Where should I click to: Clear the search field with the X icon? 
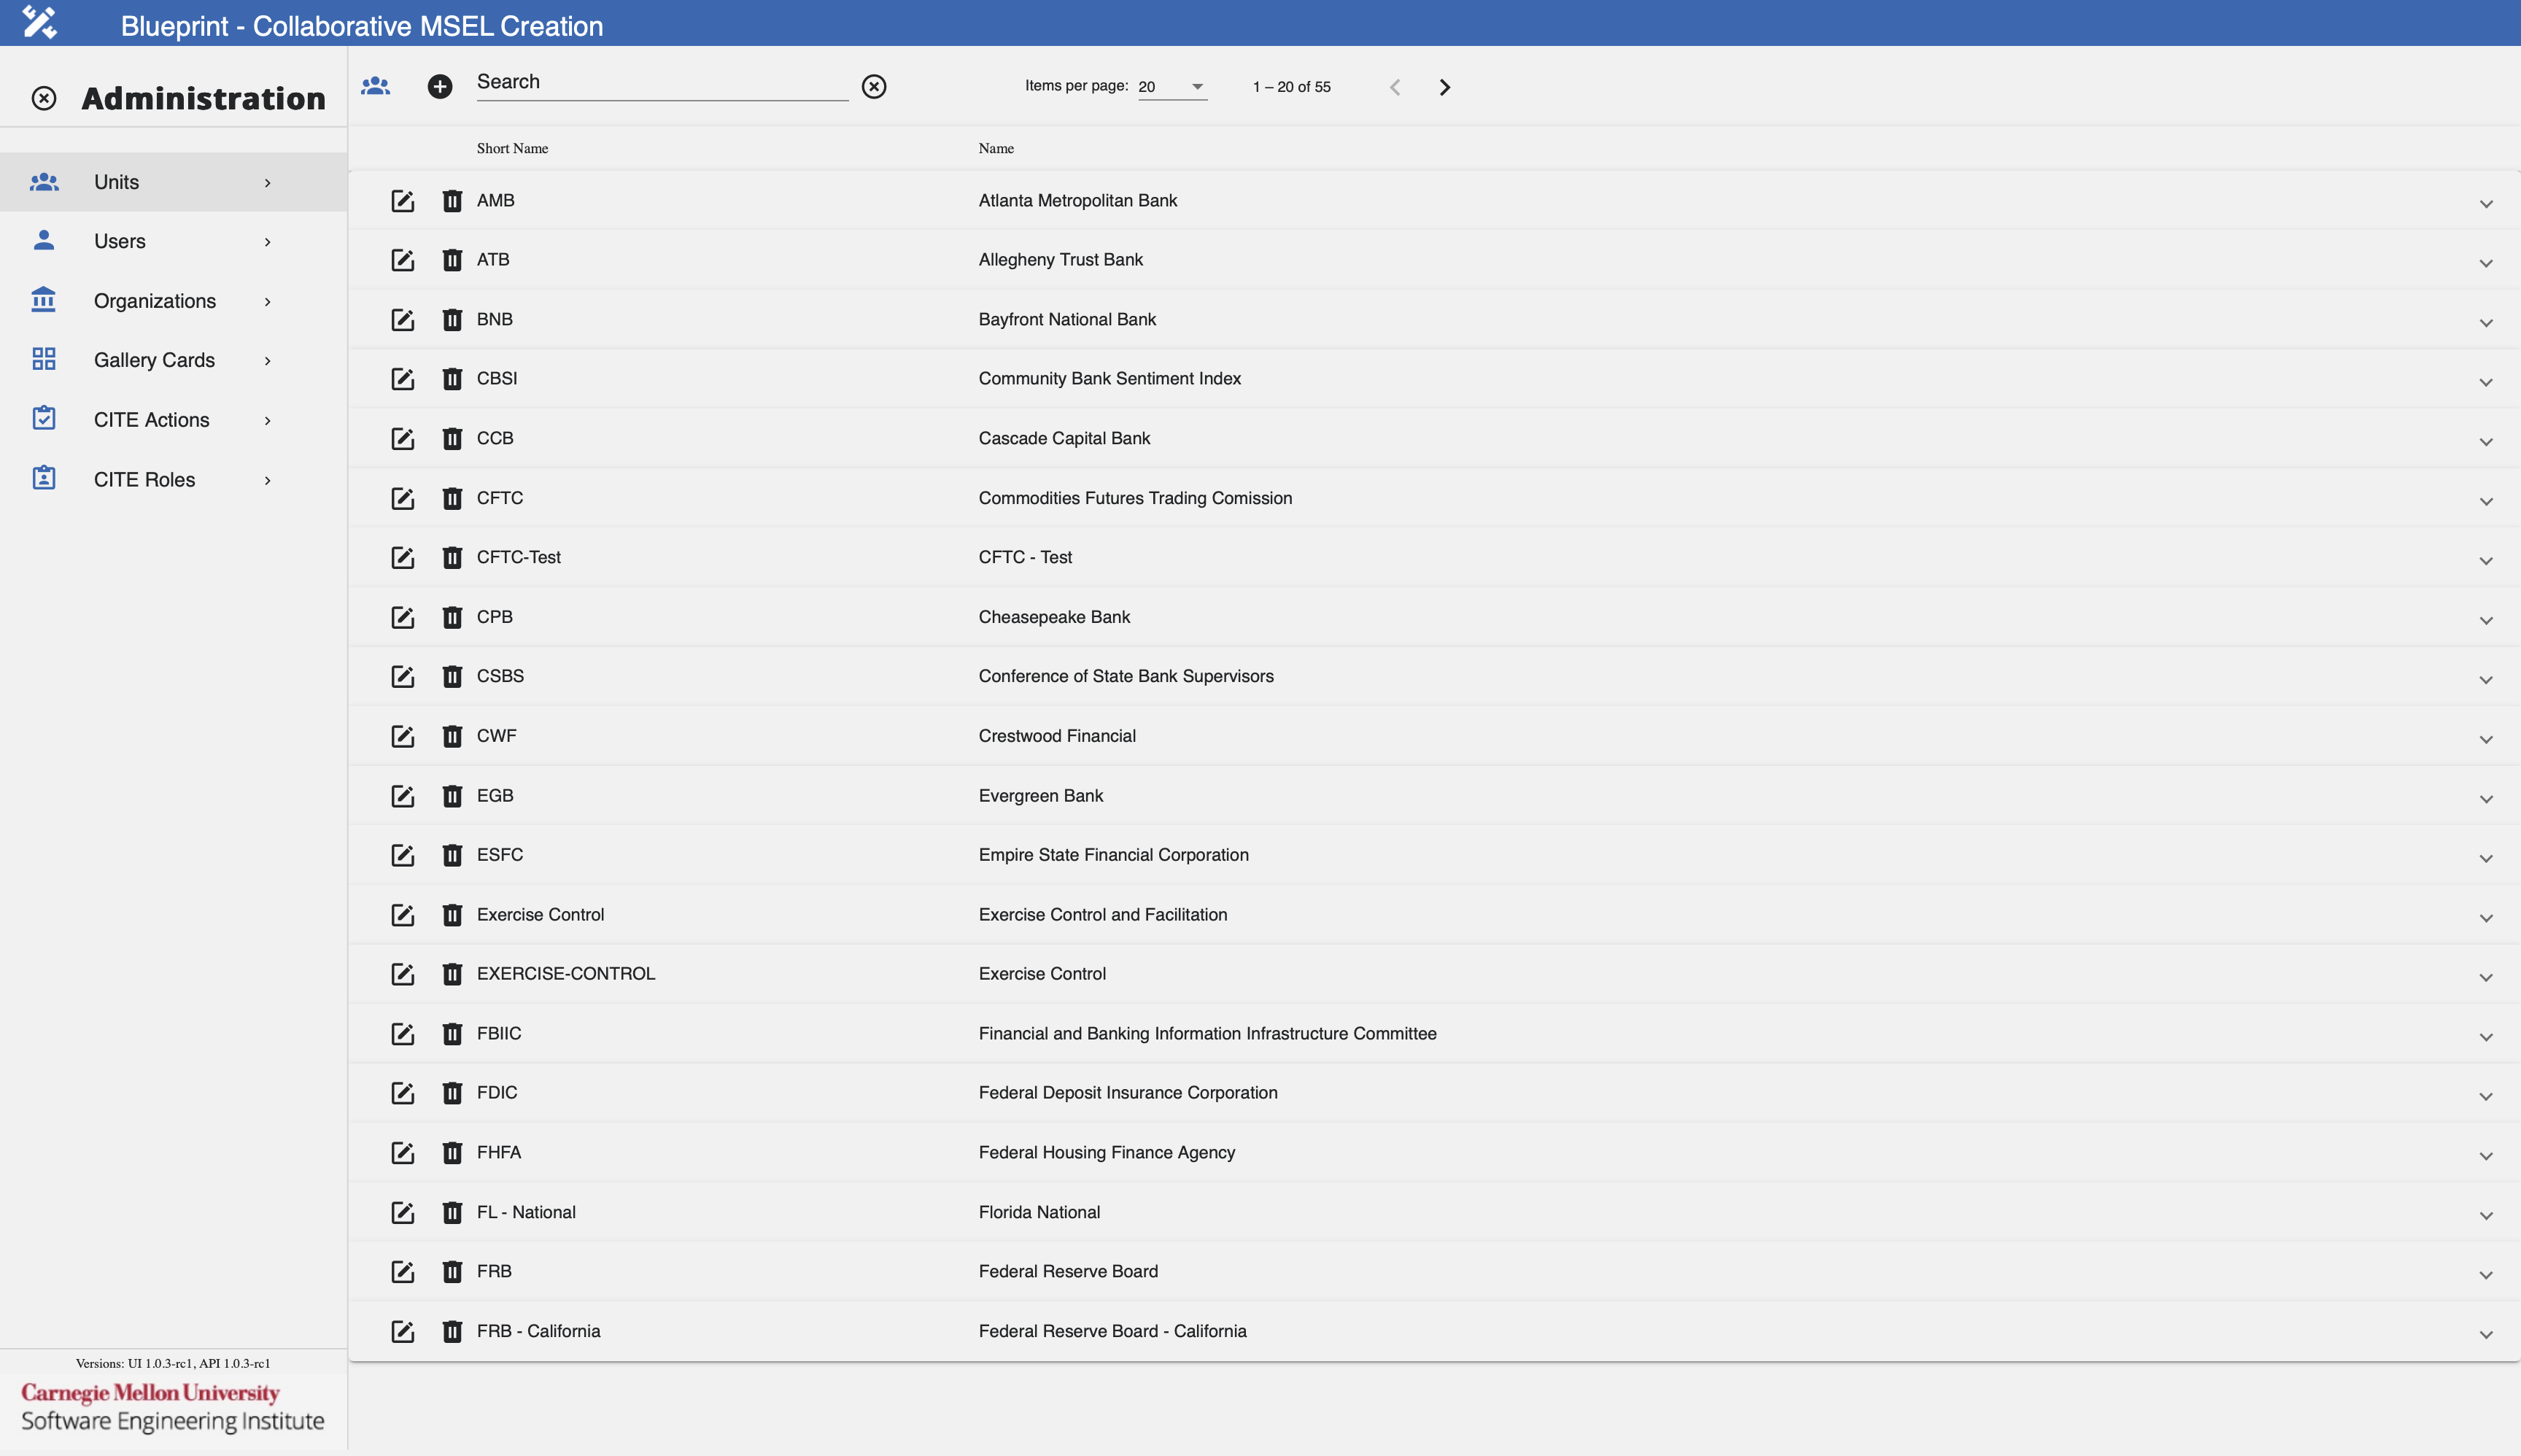[874, 86]
